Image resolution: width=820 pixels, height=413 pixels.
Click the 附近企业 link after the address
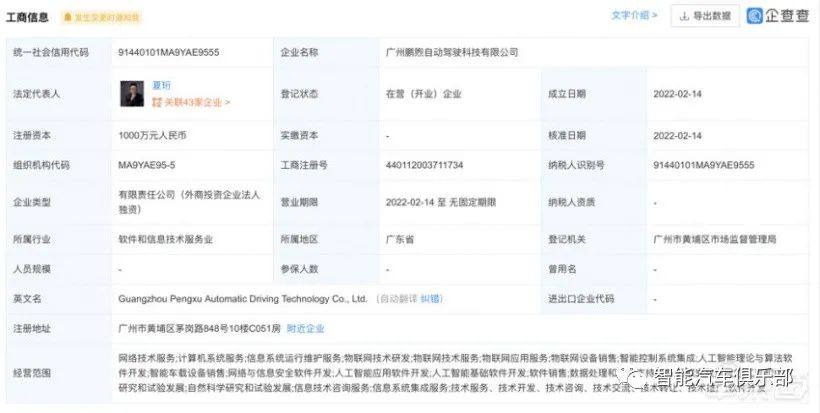pyautogui.click(x=305, y=329)
